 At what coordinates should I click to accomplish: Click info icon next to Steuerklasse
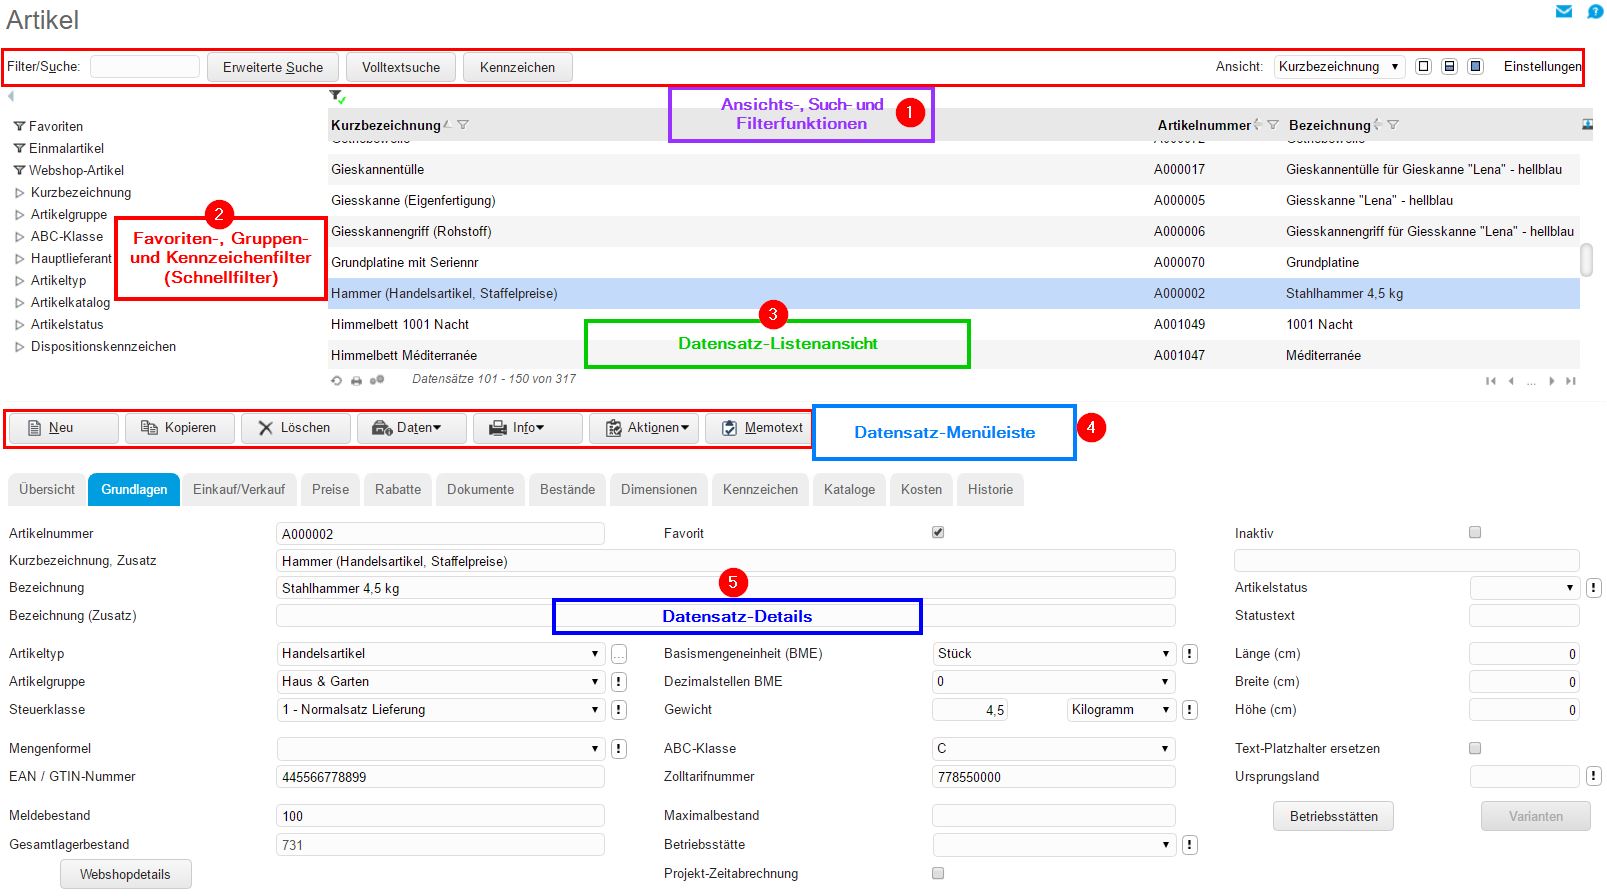(x=619, y=710)
